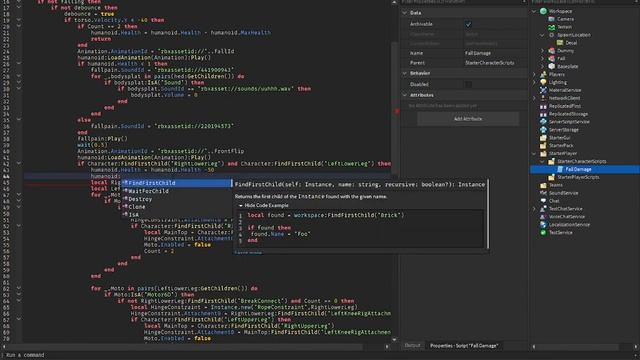The width and height of the screenshot is (640, 360).
Task: Click the ServerScriptService icon
Action: (x=543, y=122)
